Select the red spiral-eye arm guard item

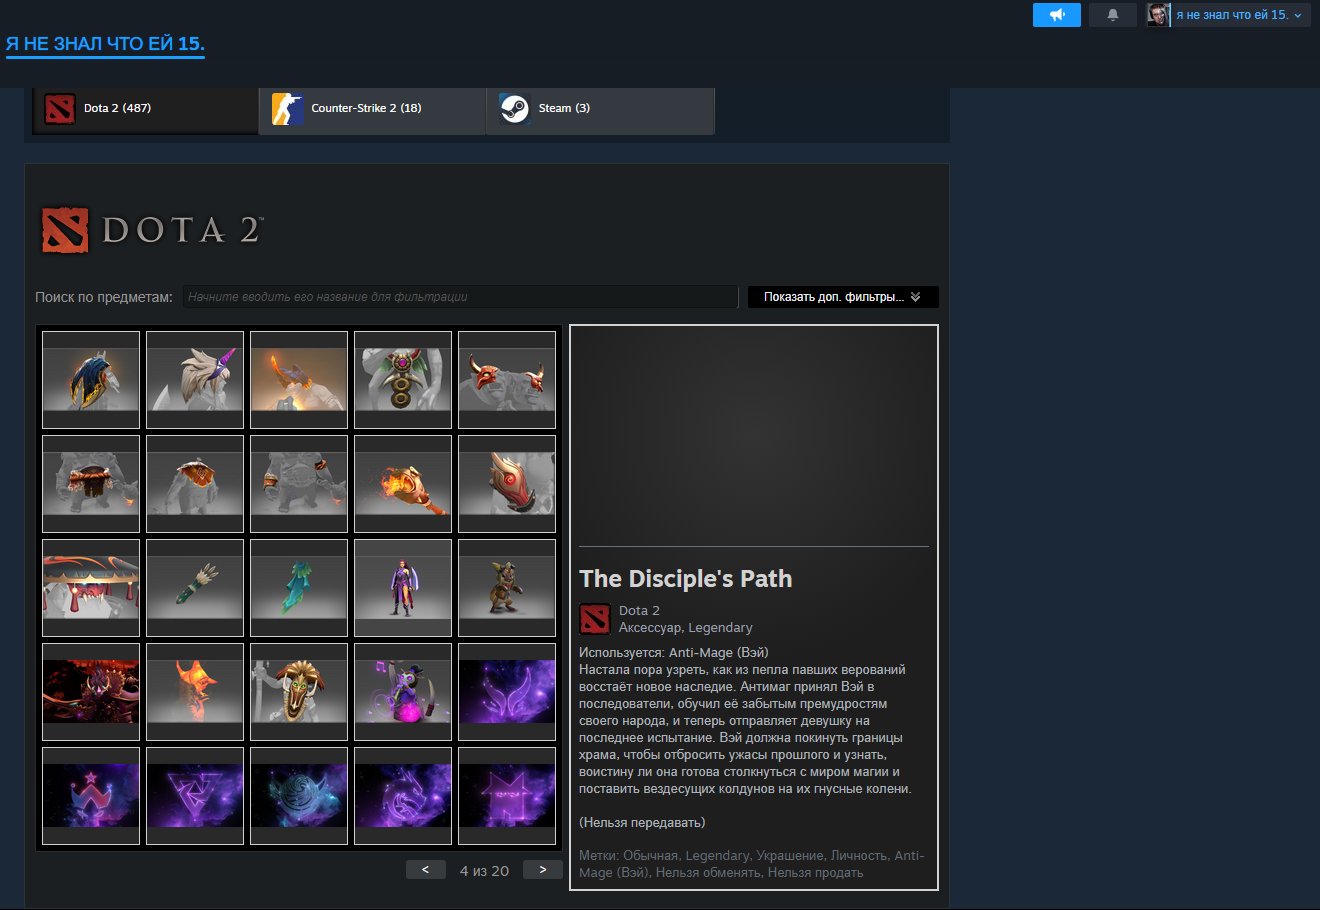[507, 484]
